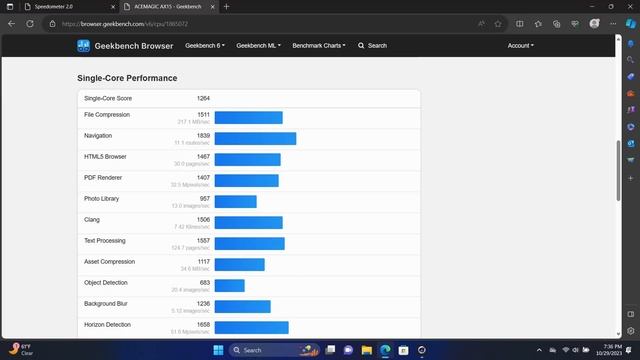Screen dimensions: 640x360
Task: Open the read aloud icon in address bar
Action: click(482, 24)
